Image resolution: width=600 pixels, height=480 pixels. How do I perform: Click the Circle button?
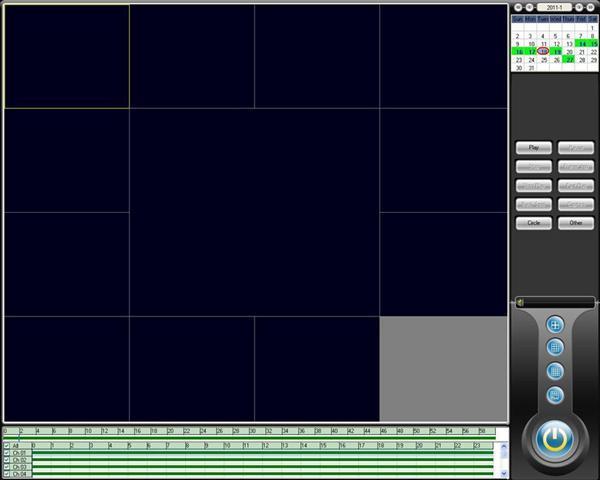coord(534,223)
